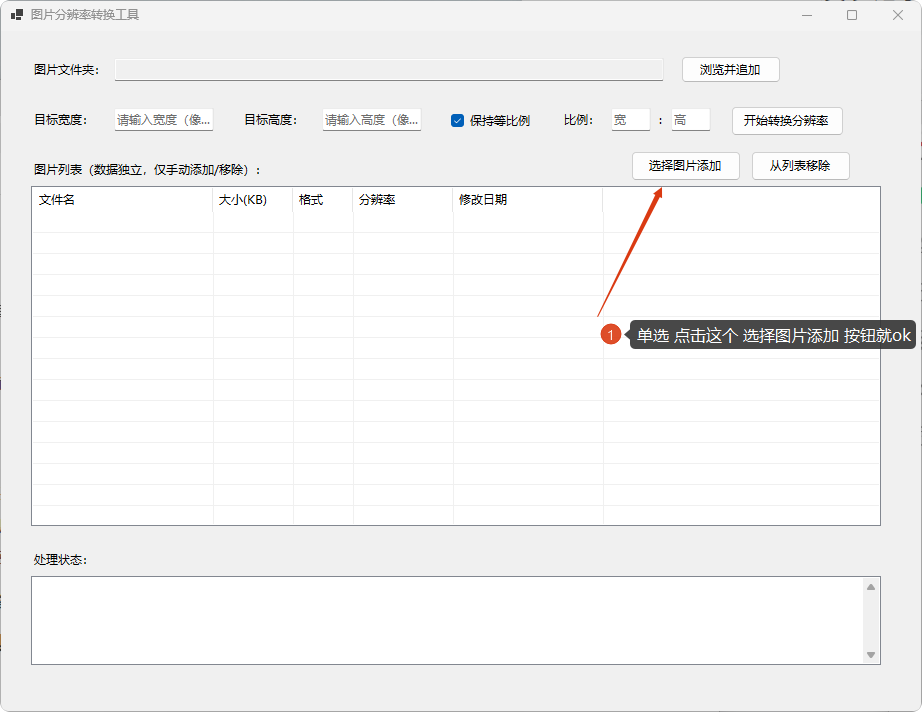The height and width of the screenshot is (712, 922).
Task: Click the 浏览并追加 button
Action: click(x=730, y=70)
